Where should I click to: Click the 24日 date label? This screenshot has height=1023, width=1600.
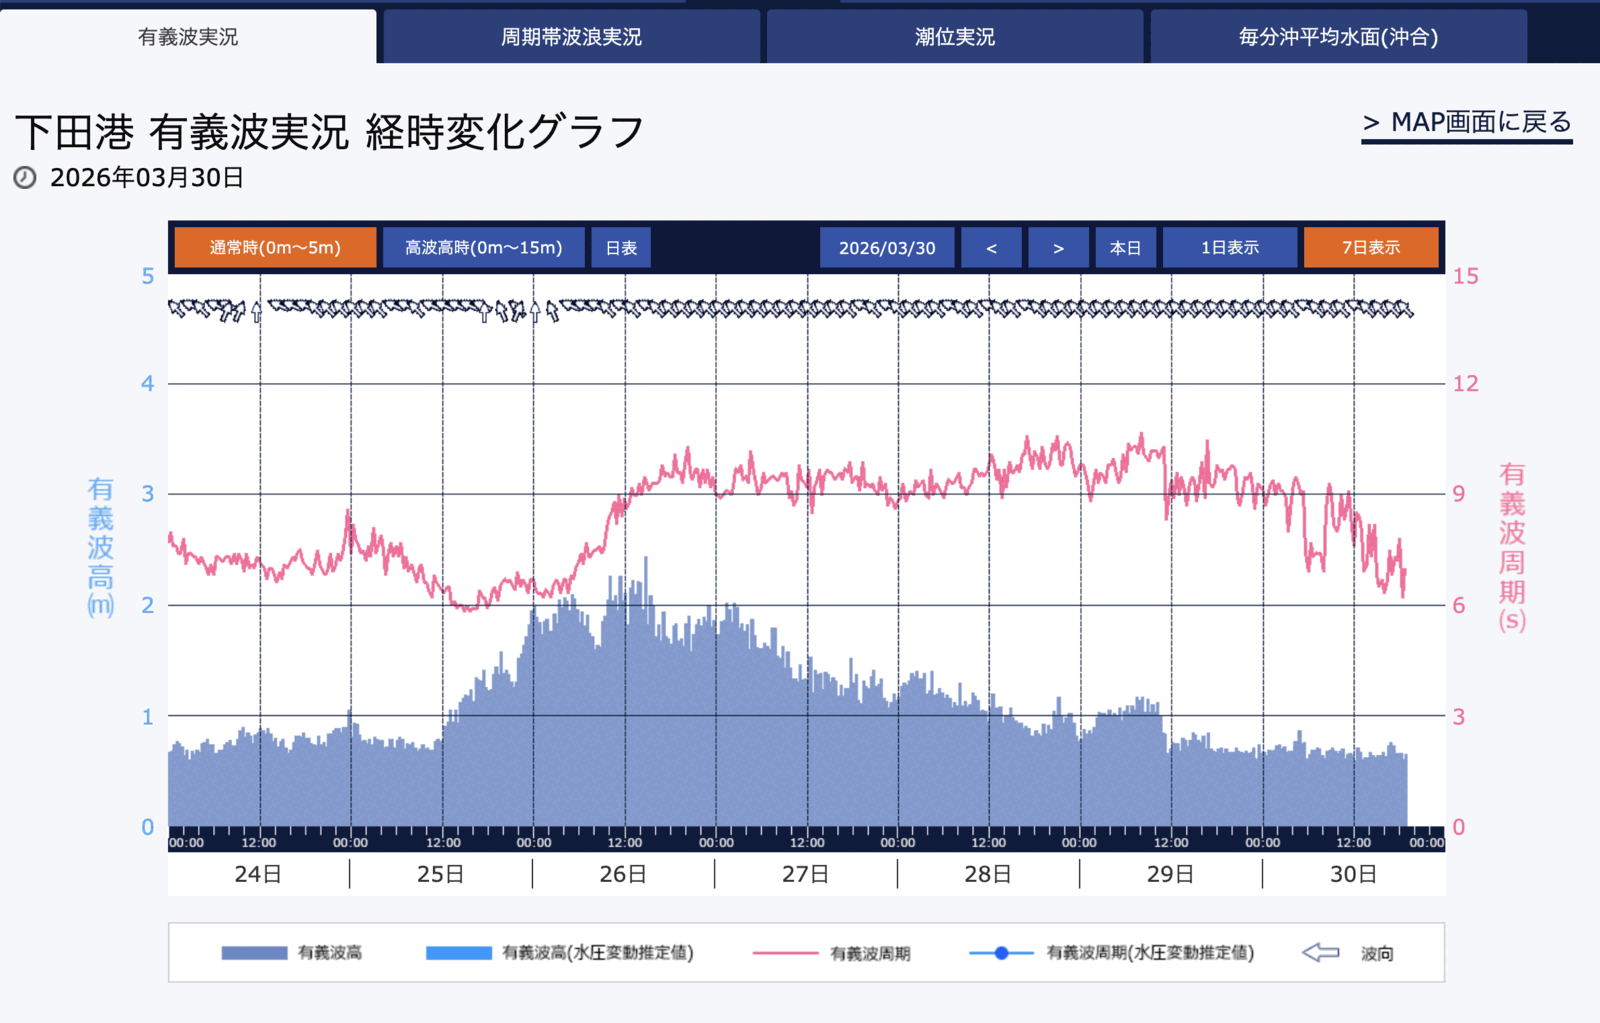pyautogui.click(x=258, y=874)
